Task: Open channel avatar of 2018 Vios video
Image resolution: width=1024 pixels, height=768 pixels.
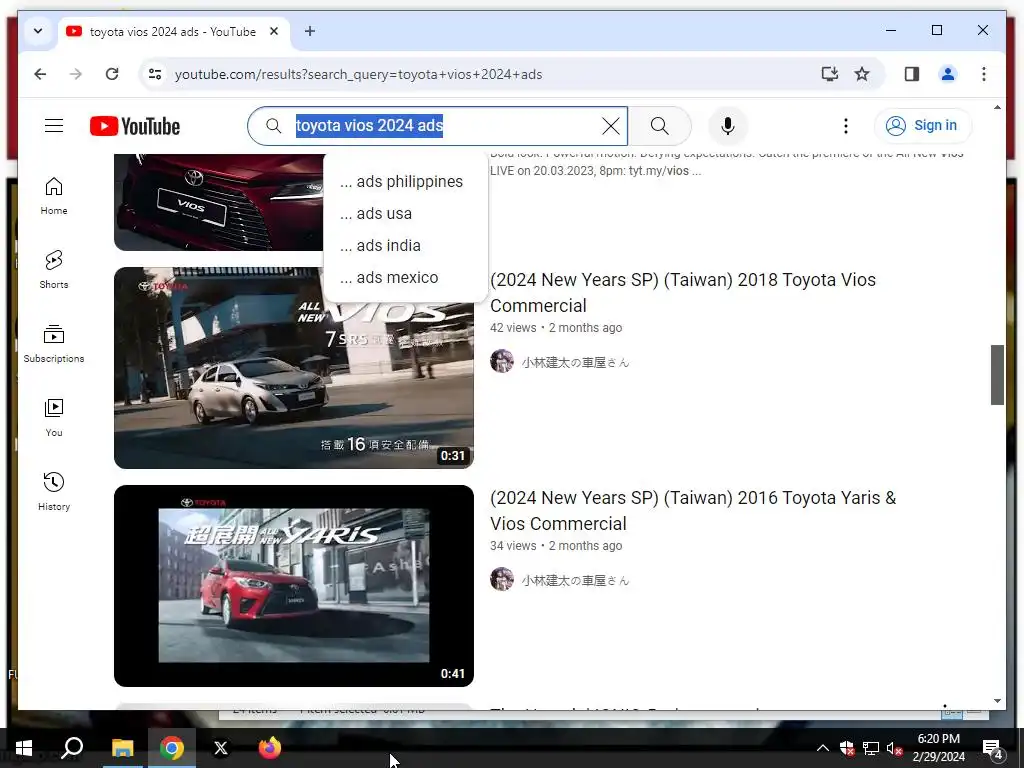Action: (x=502, y=361)
